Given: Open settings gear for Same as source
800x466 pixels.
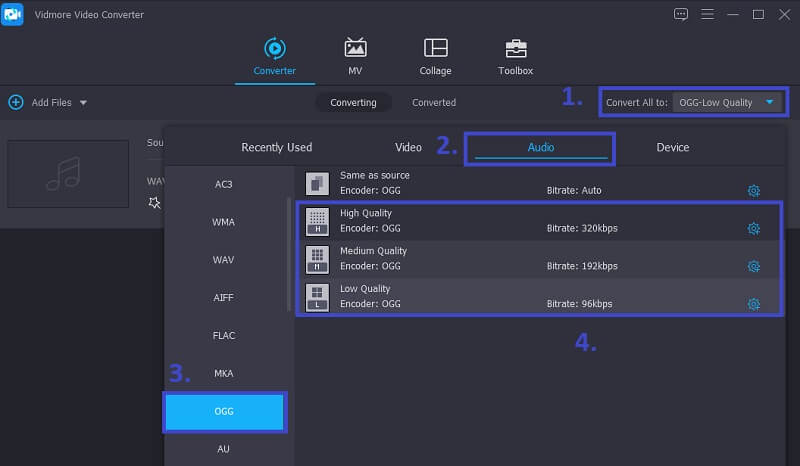Looking at the screenshot, I should pyautogui.click(x=754, y=190).
